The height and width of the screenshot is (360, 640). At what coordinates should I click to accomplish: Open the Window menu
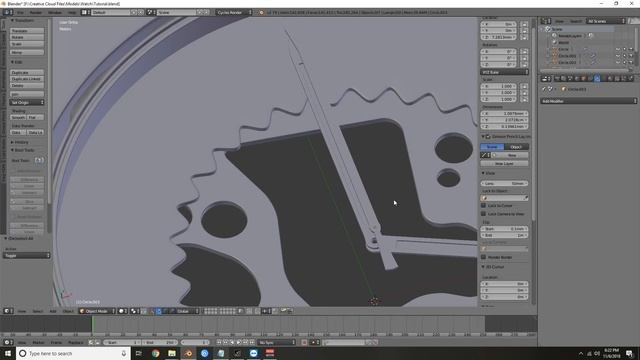(55, 13)
